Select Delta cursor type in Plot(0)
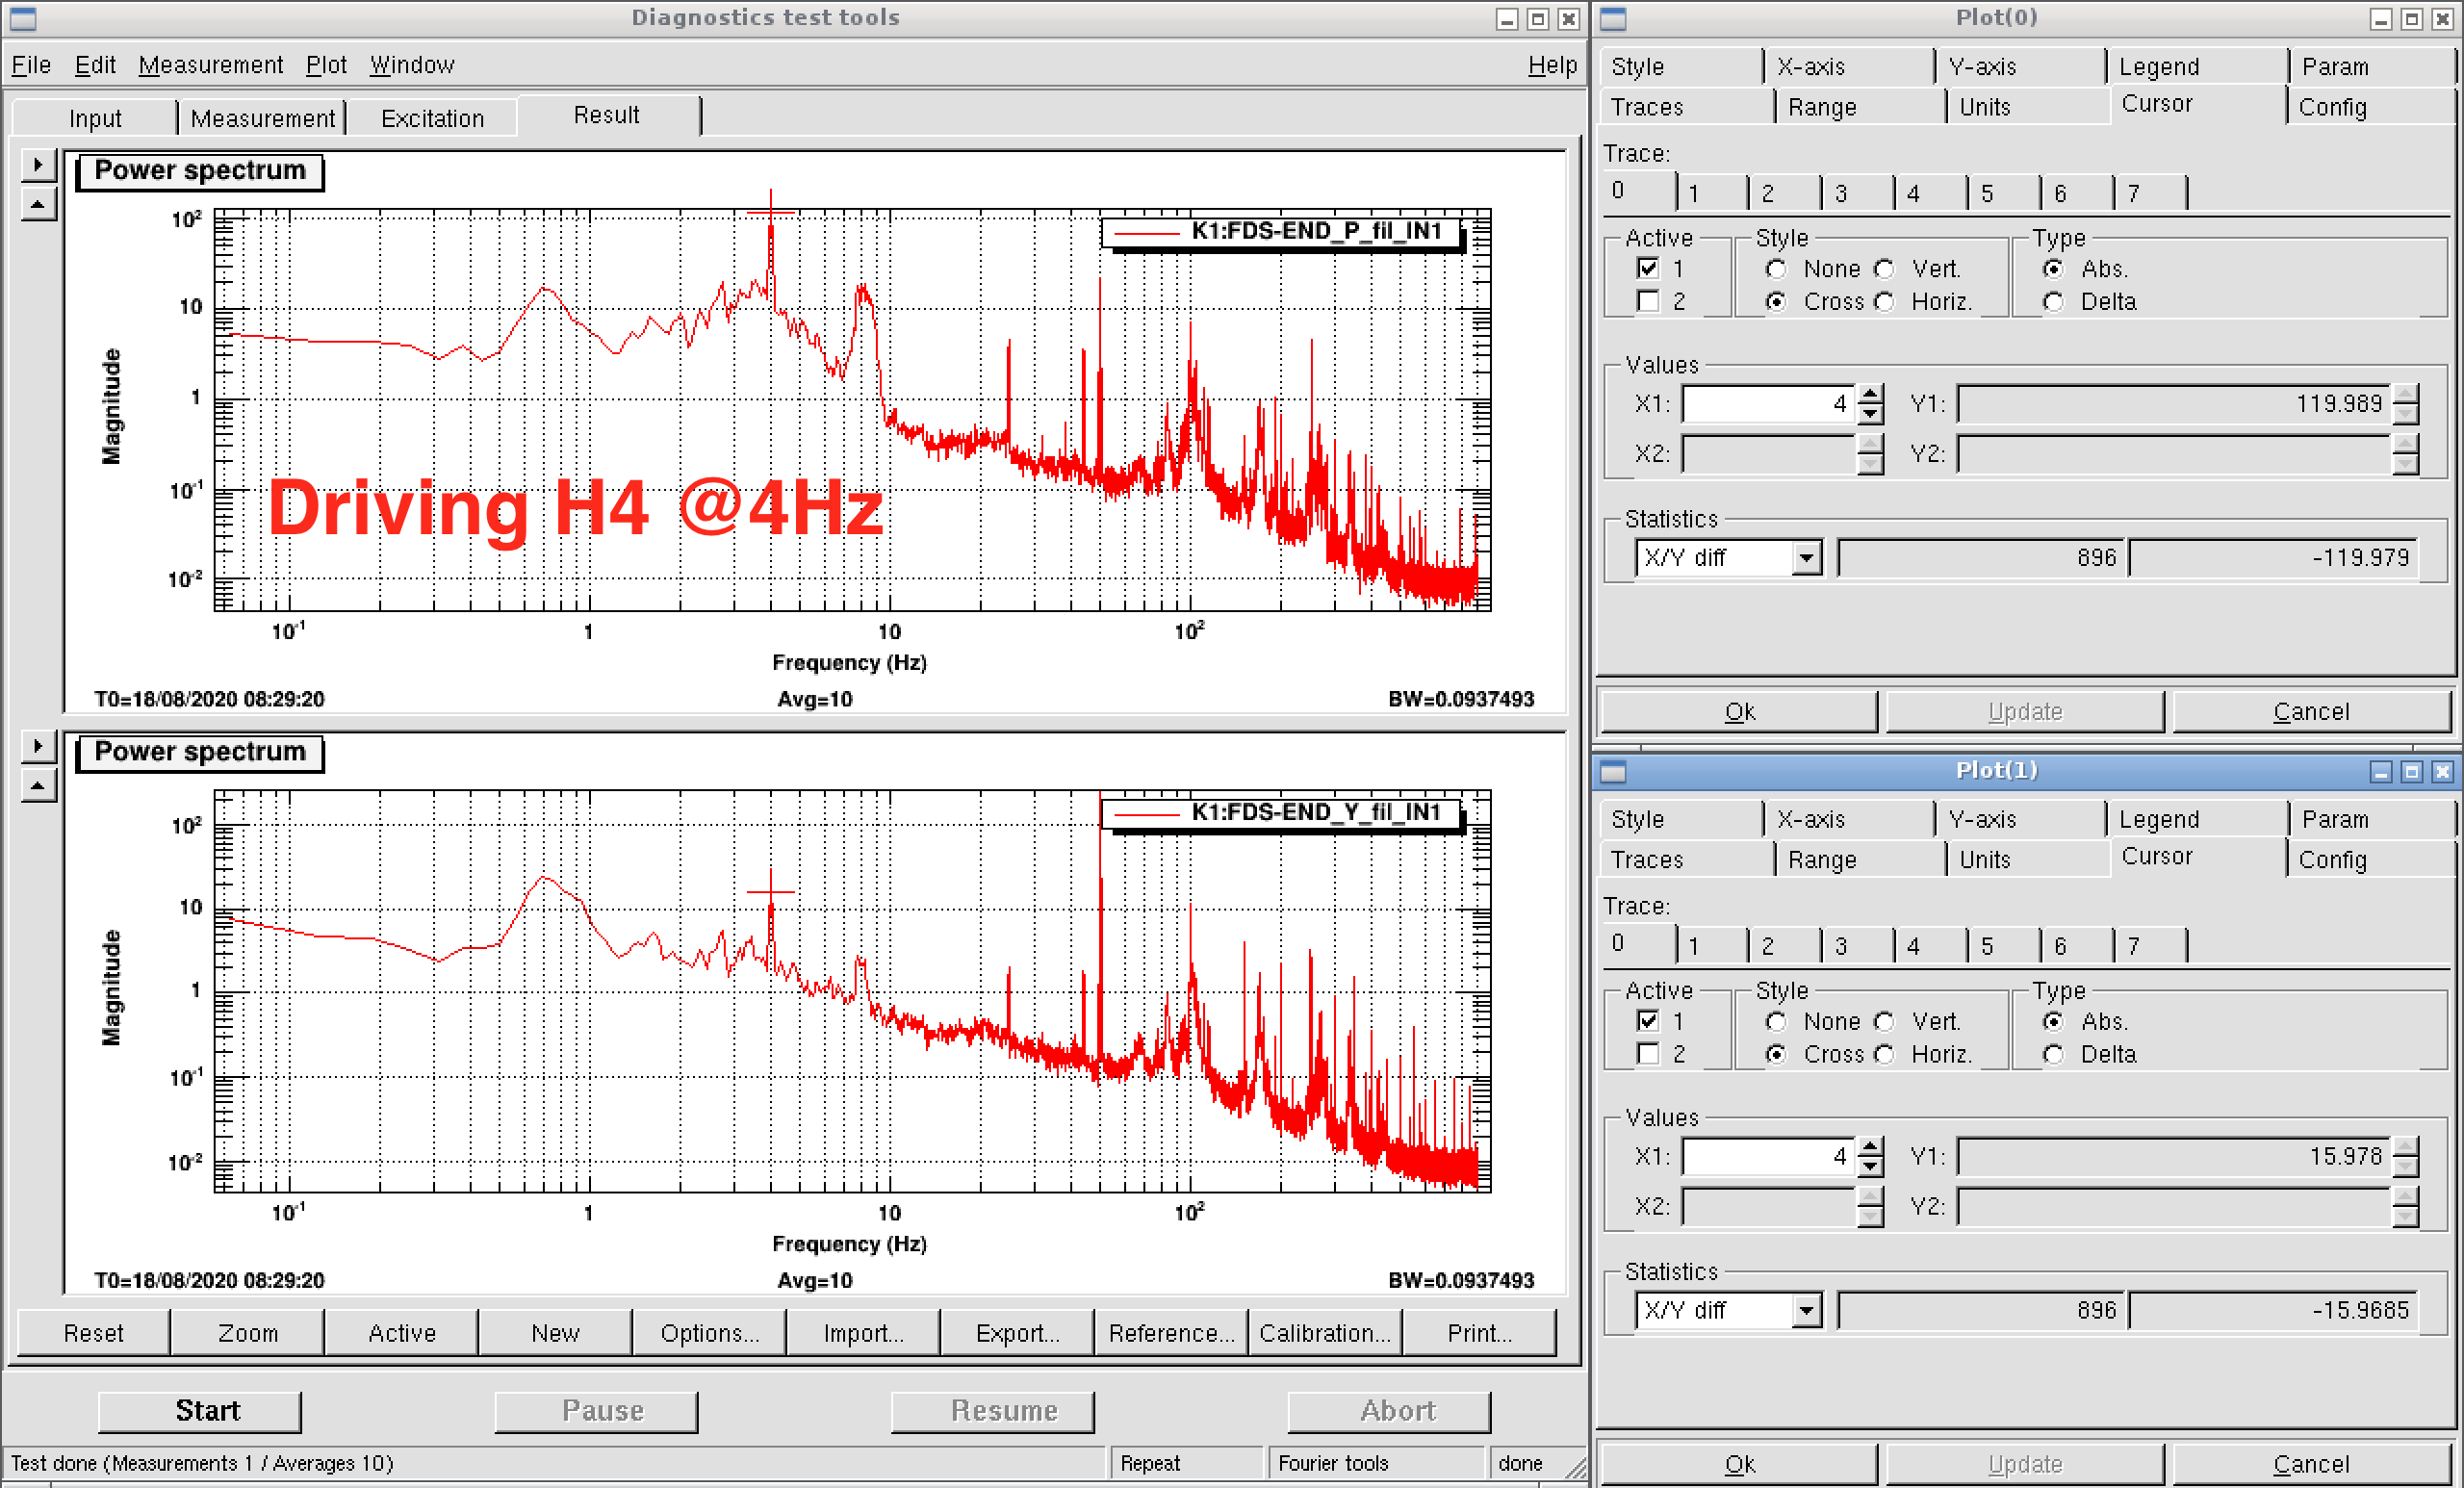The image size is (2464, 1488). (2053, 302)
